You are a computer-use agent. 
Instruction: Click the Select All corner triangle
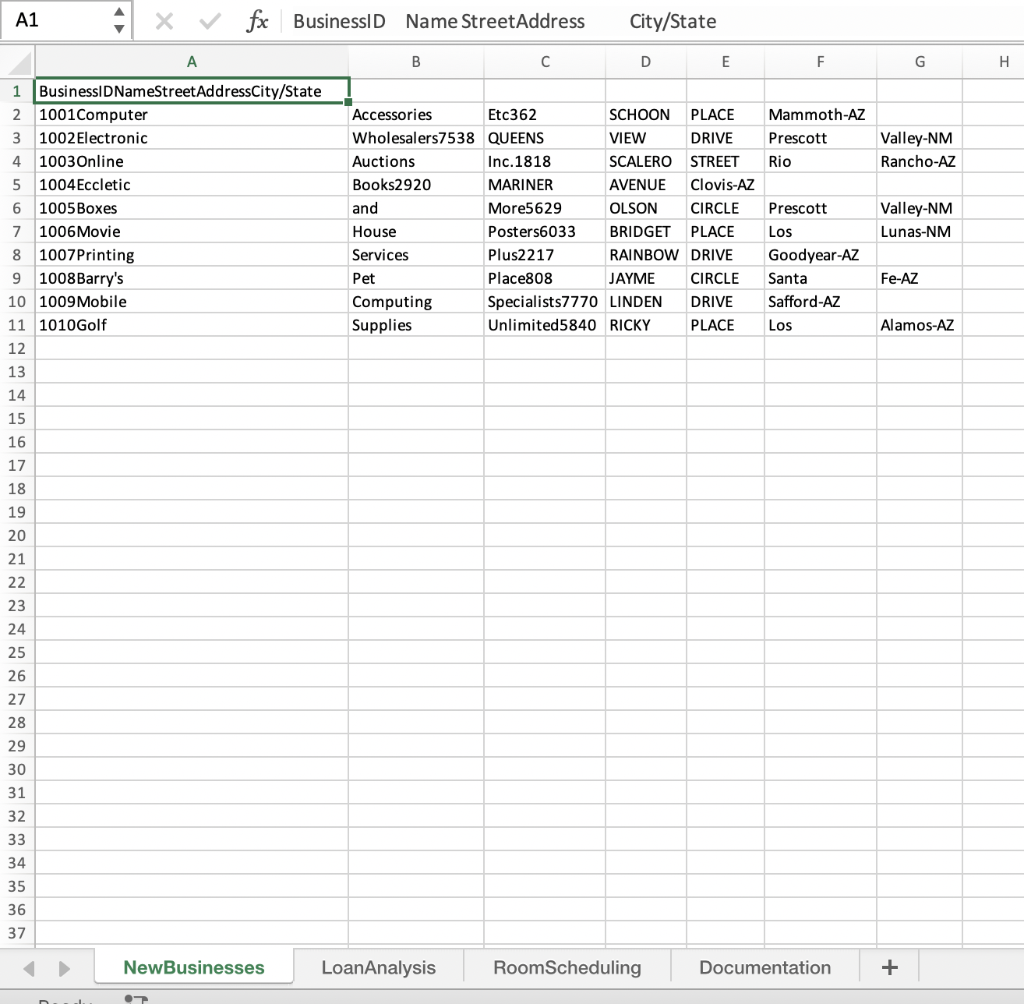pos(20,61)
